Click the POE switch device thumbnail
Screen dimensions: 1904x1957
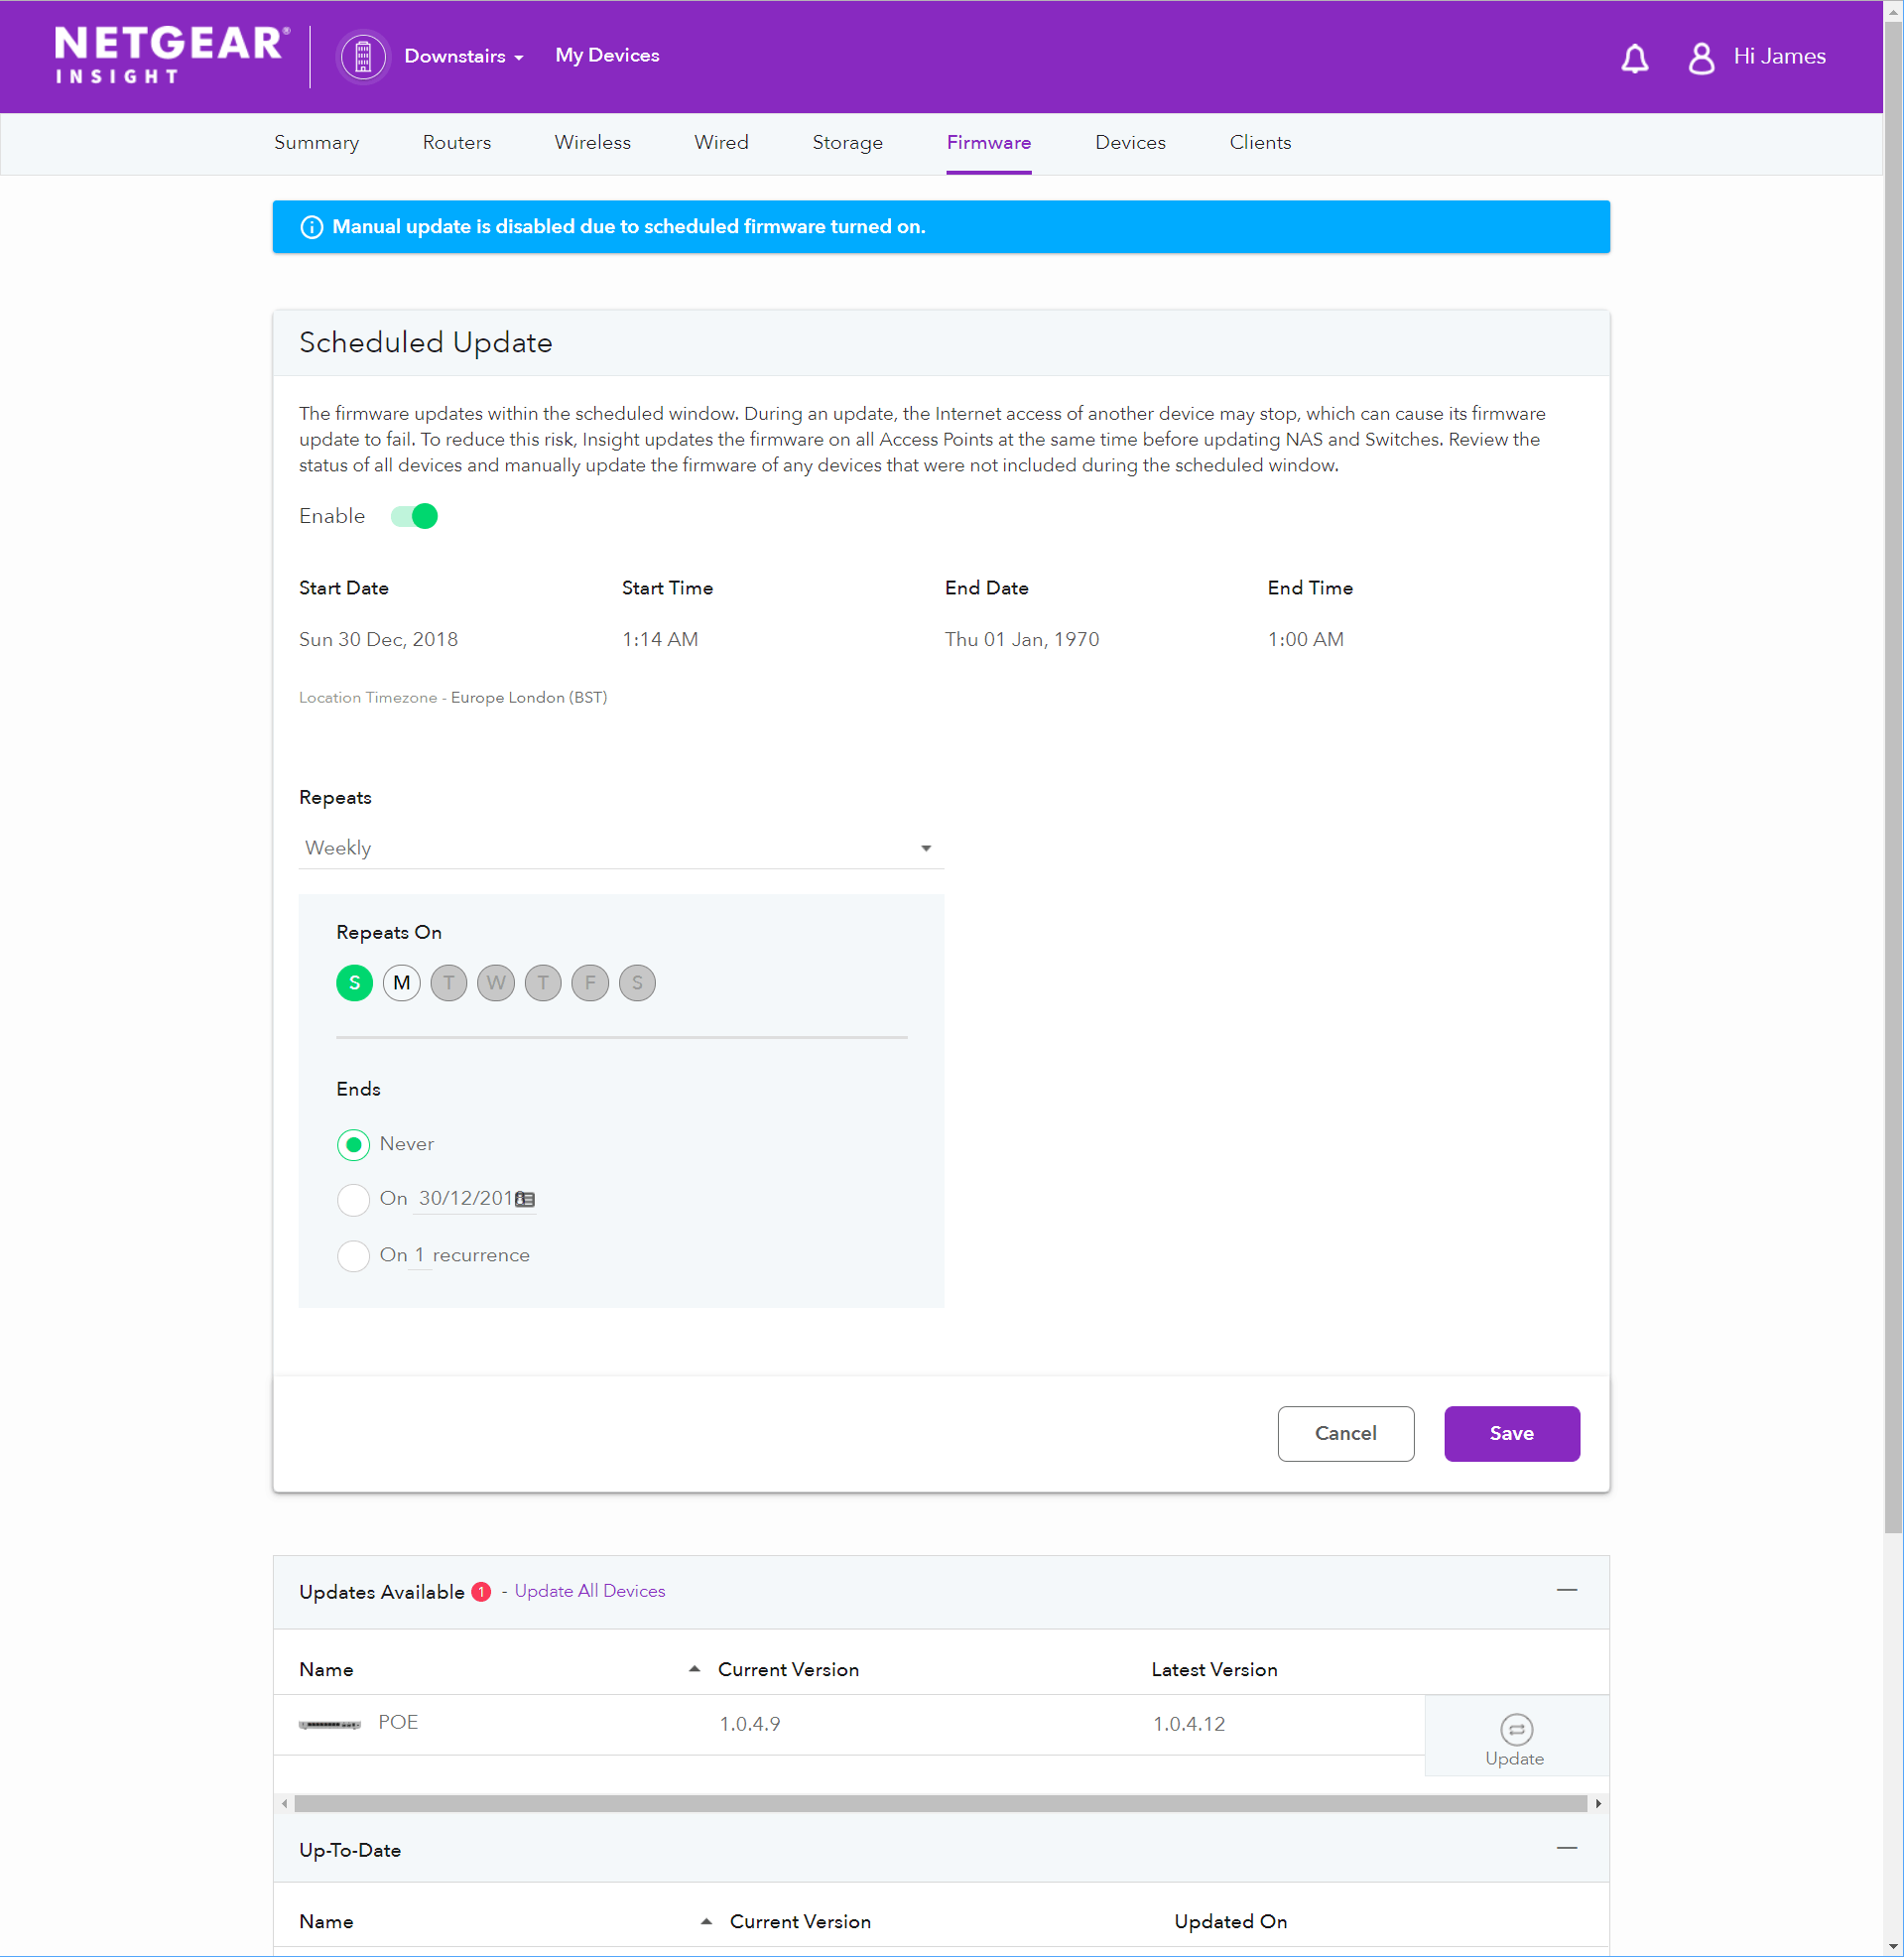[329, 1724]
